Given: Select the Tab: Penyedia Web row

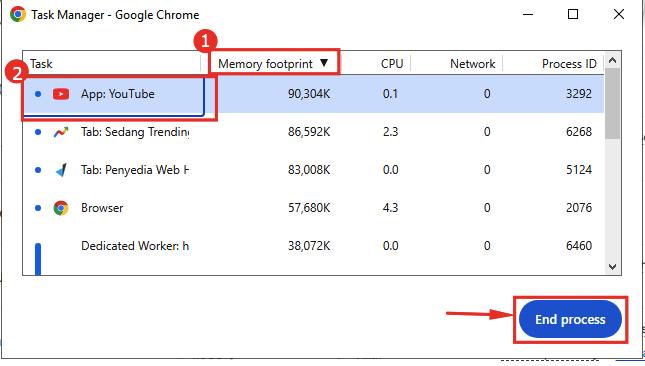Looking at the screenshot, I should pos(313,170).
